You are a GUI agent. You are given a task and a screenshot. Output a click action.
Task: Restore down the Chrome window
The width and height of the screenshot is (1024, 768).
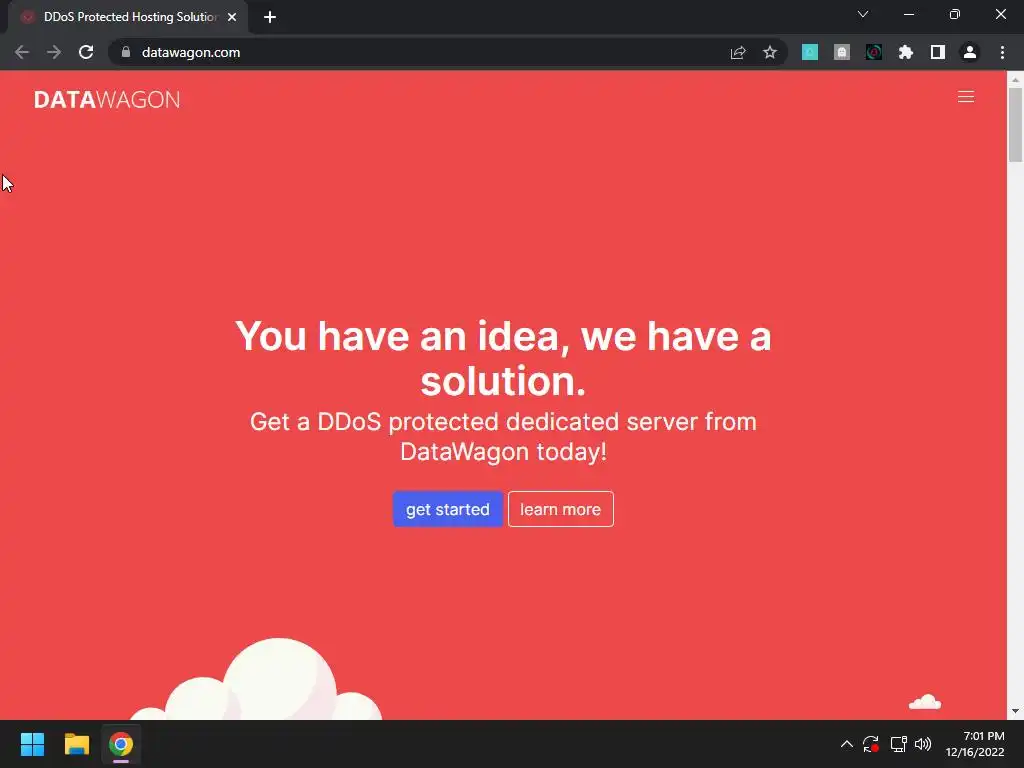[x=955, y=14]
